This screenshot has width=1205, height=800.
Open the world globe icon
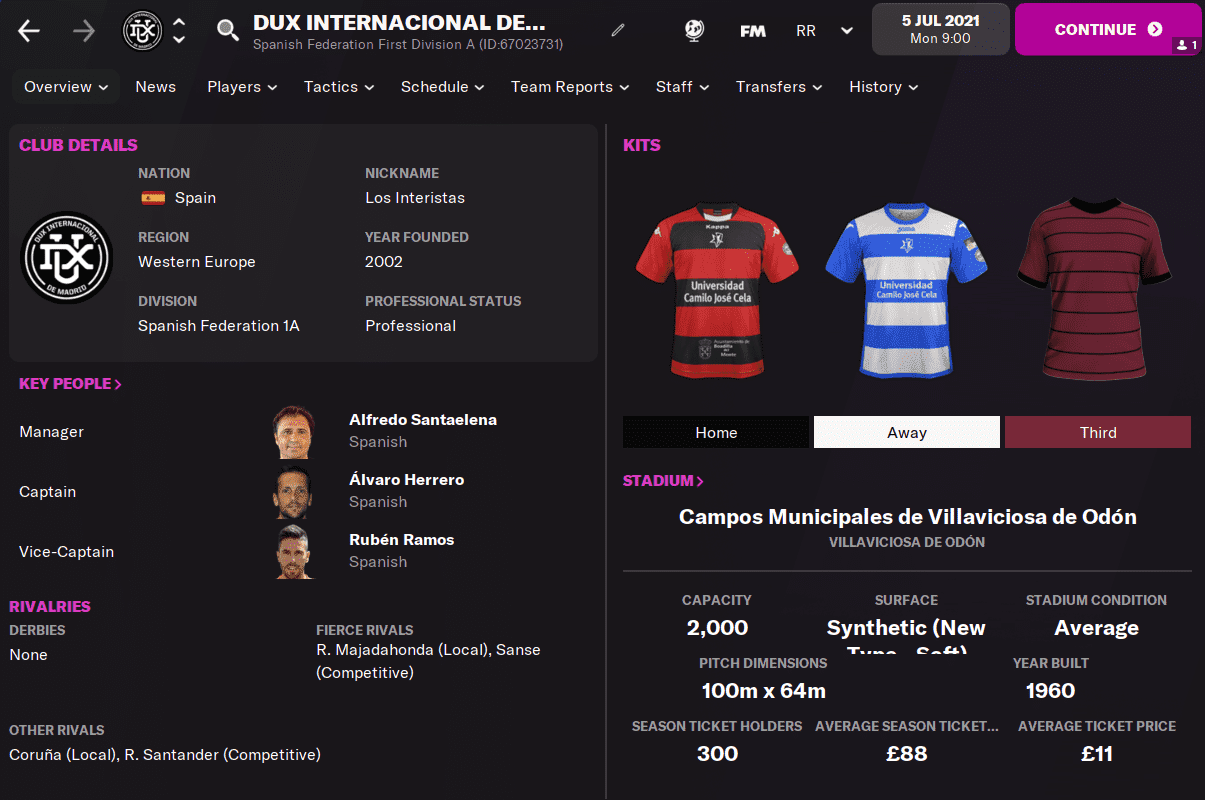point(694,30)
